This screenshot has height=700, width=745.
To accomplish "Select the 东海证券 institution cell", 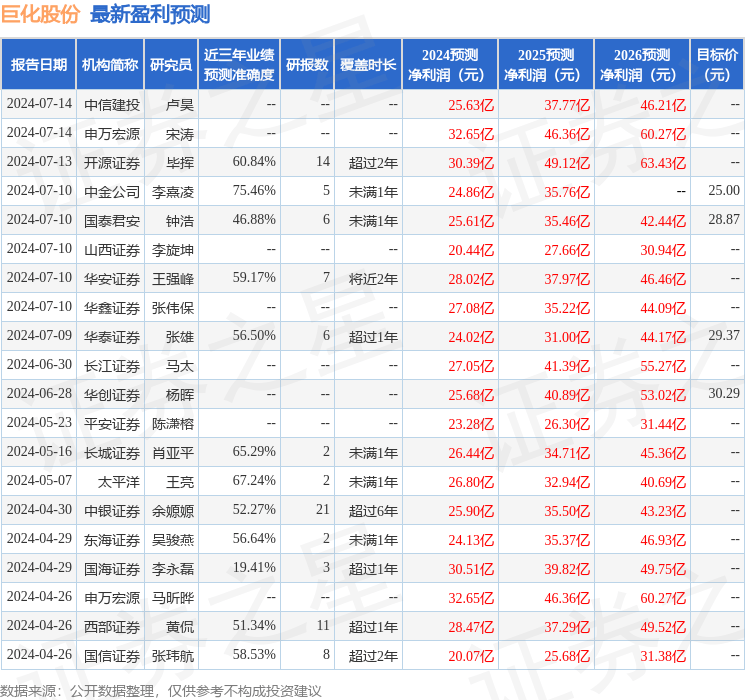I will point(112,540).
